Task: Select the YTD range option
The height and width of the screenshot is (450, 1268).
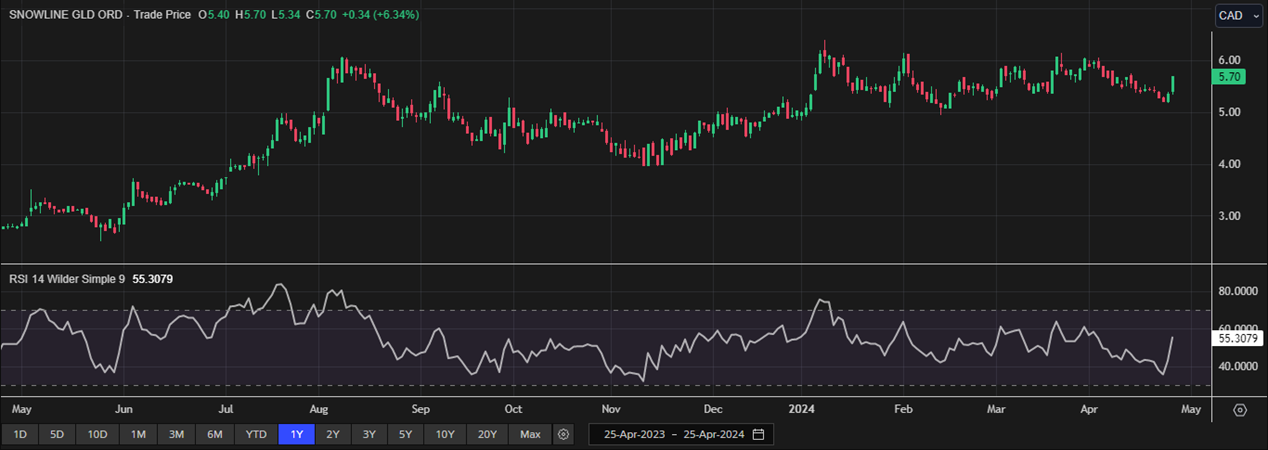Action: 256,435
